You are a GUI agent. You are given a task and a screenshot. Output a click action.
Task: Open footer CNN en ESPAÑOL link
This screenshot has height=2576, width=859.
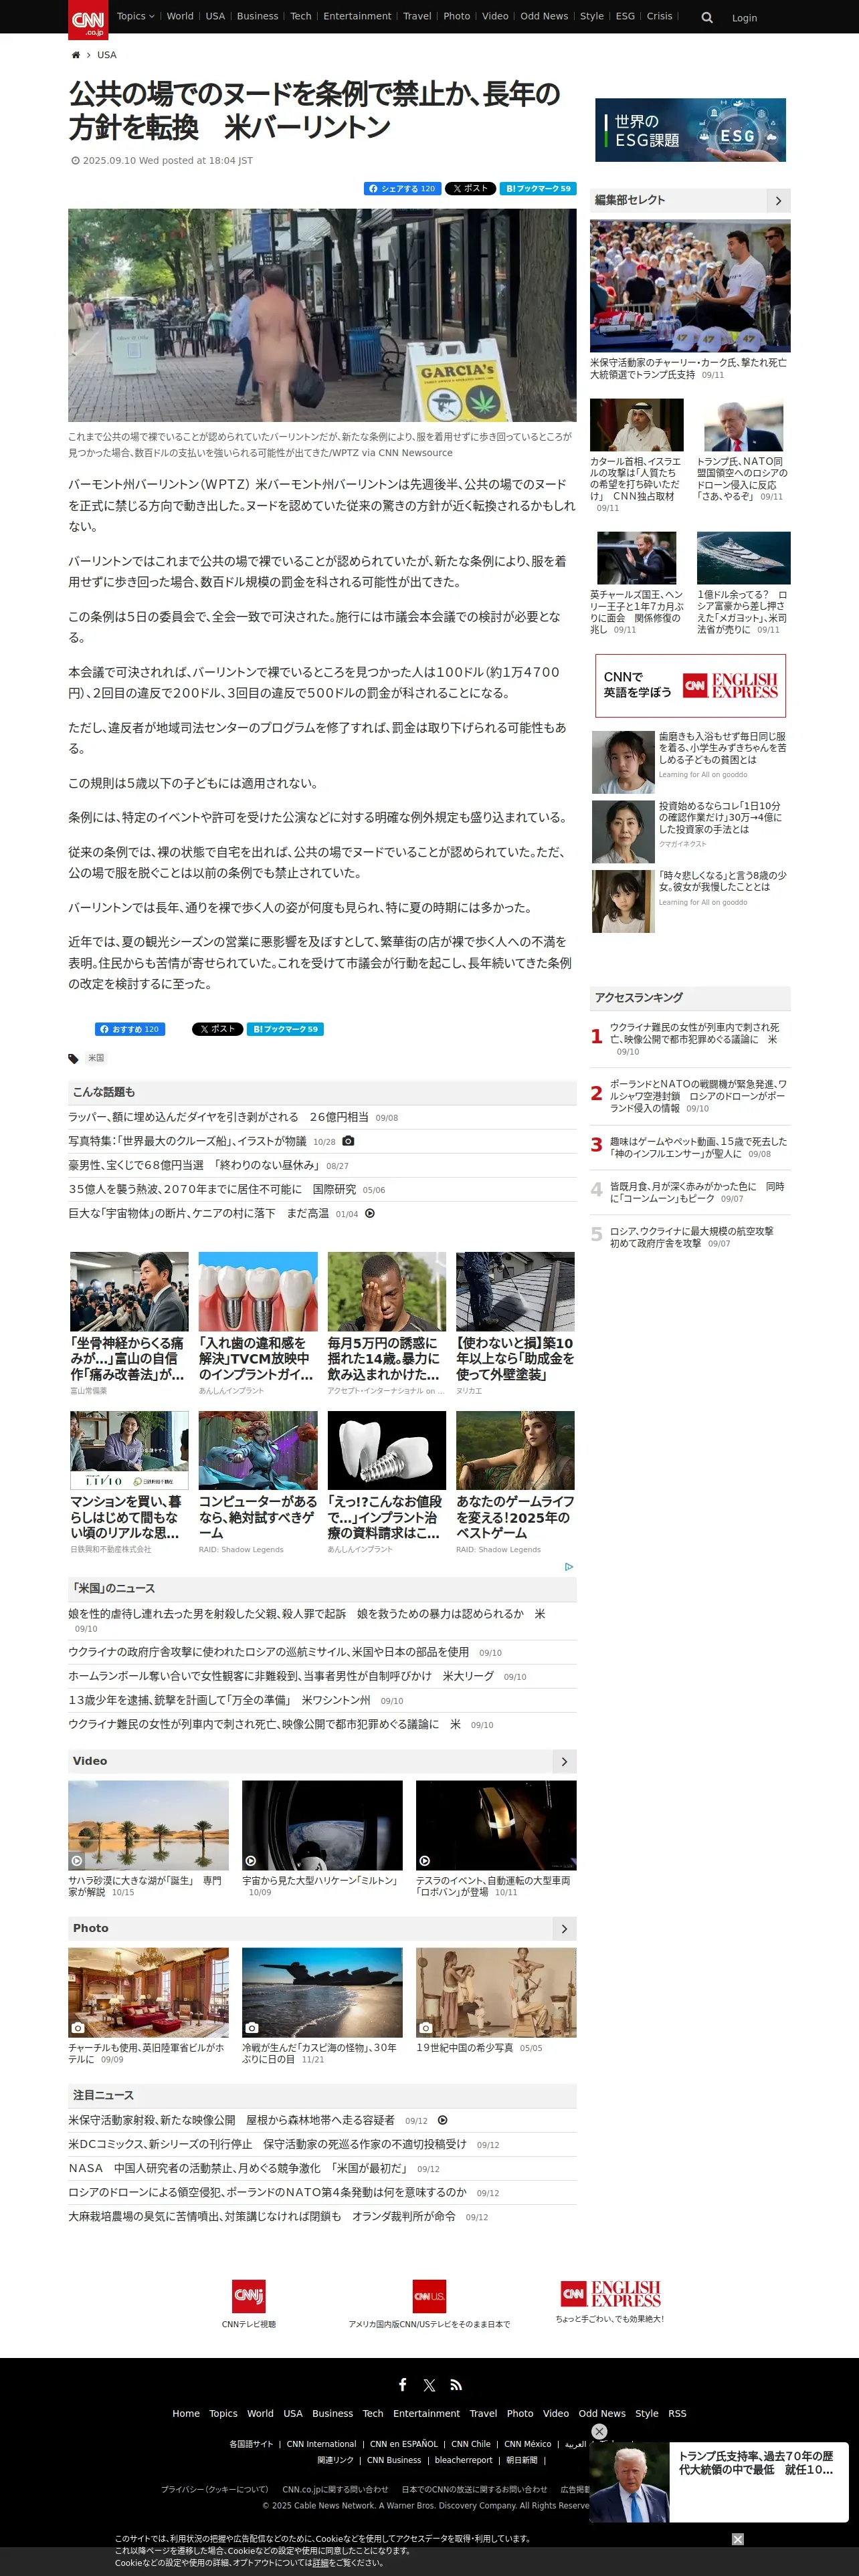[x=404, y=2444]
